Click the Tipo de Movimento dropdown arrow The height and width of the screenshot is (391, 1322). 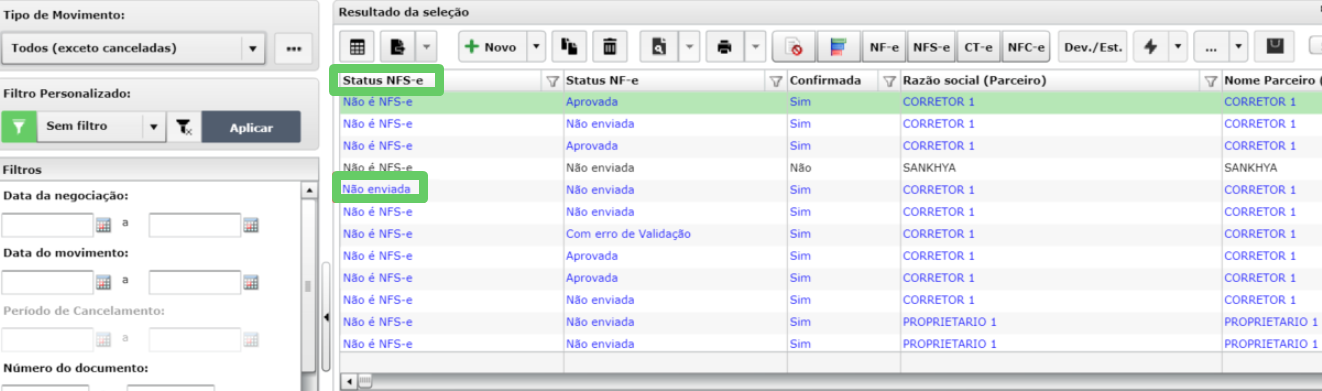pyautogui.click(x=253, y=48)
